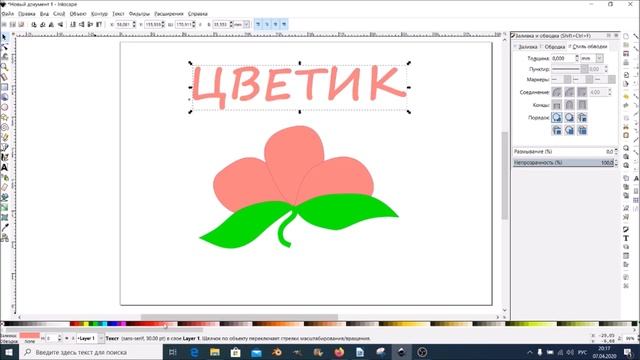Open the Справка menu

coord(198,14)
